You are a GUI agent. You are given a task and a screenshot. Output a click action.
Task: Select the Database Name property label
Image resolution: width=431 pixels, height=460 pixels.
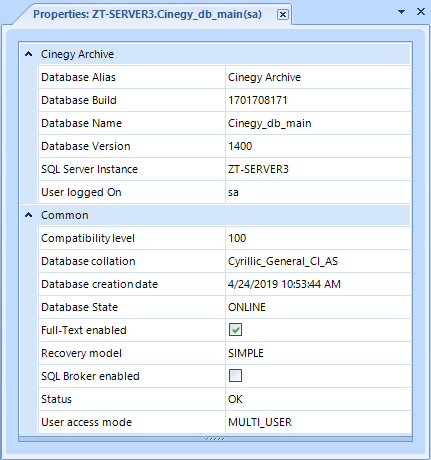click(81, 123)
